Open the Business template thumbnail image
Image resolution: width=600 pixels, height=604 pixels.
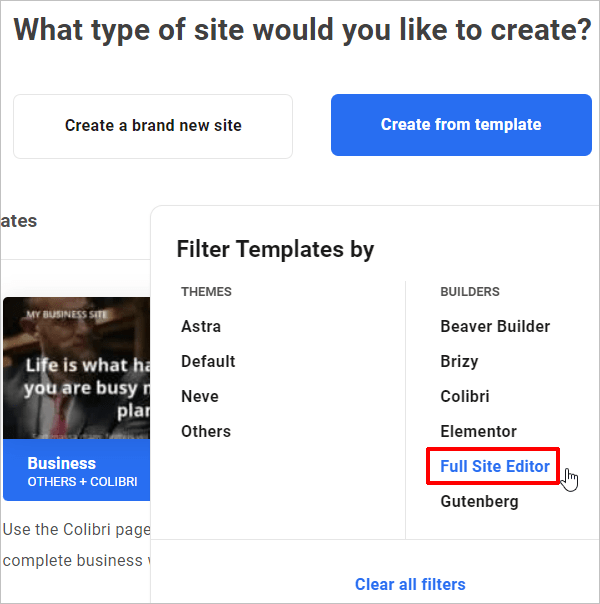click(x=76, y=367)
